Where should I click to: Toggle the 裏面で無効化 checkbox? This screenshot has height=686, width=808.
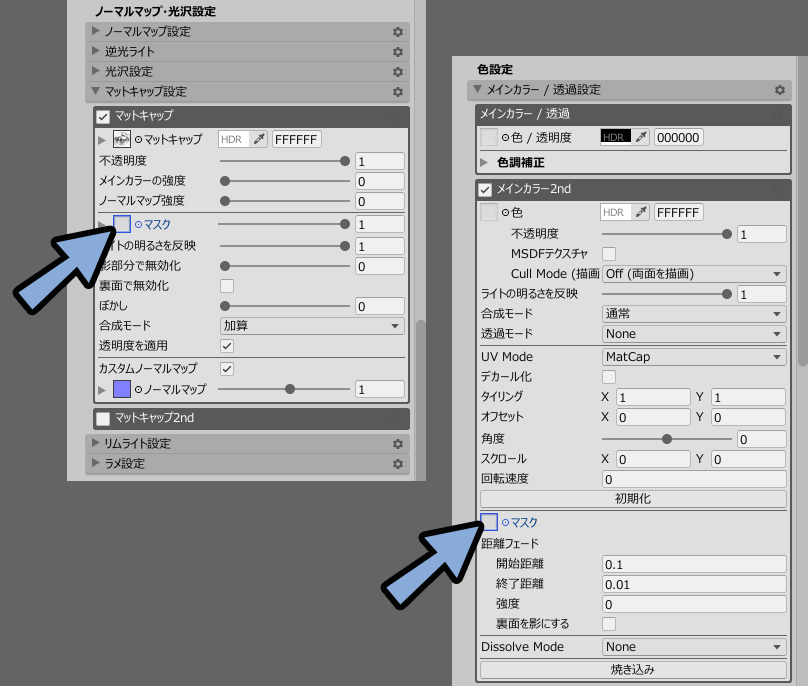pos(227,286)
